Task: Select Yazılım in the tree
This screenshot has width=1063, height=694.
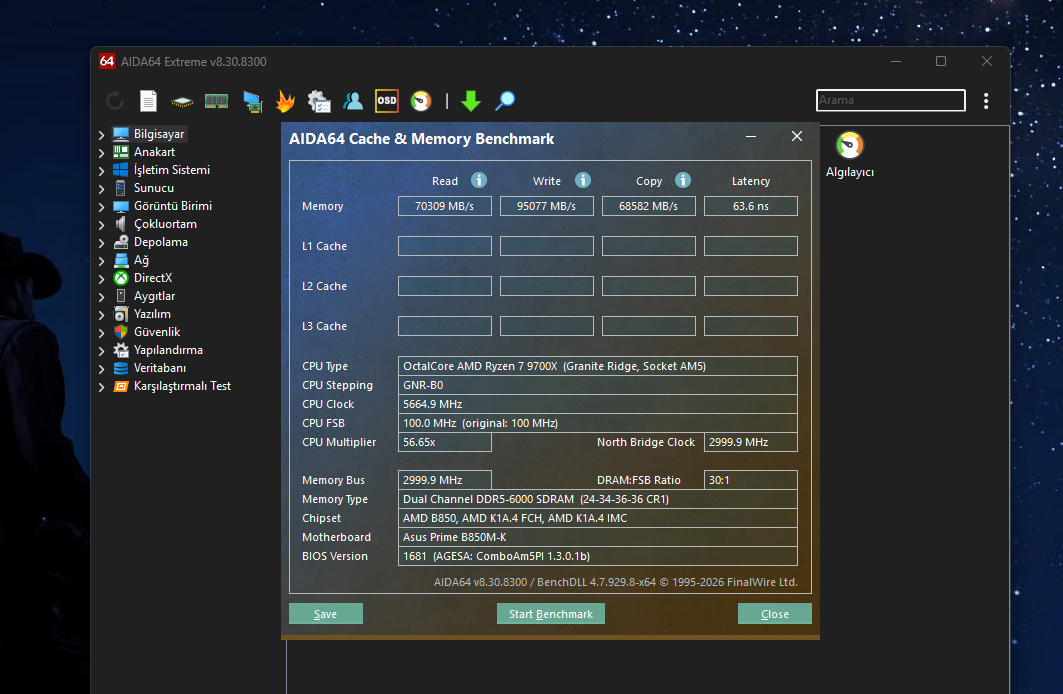Action: [152, 314]
